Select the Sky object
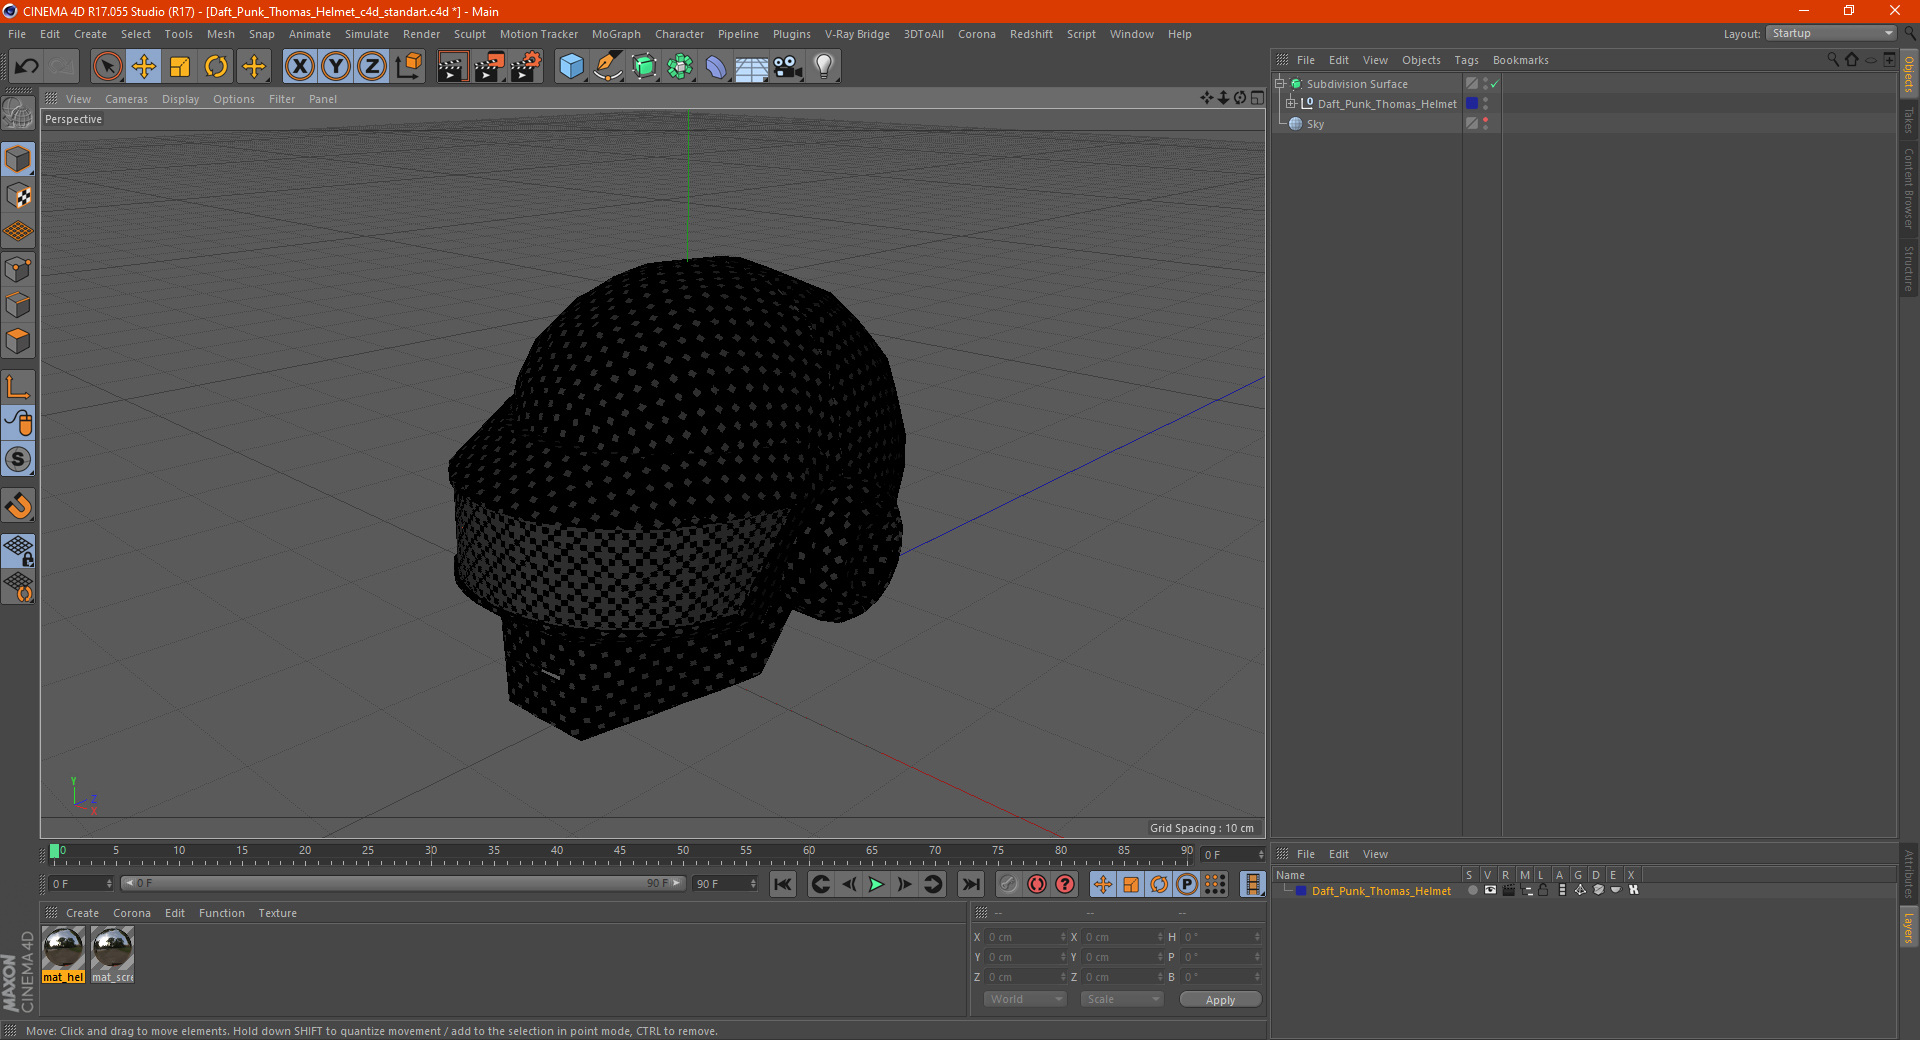 (x=1315, y=124)
